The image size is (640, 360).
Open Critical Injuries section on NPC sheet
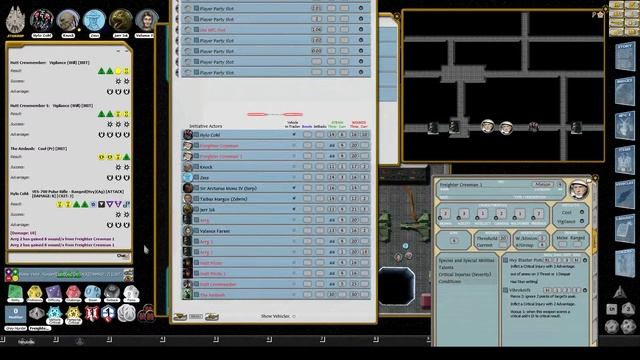[x=464, y=274]
